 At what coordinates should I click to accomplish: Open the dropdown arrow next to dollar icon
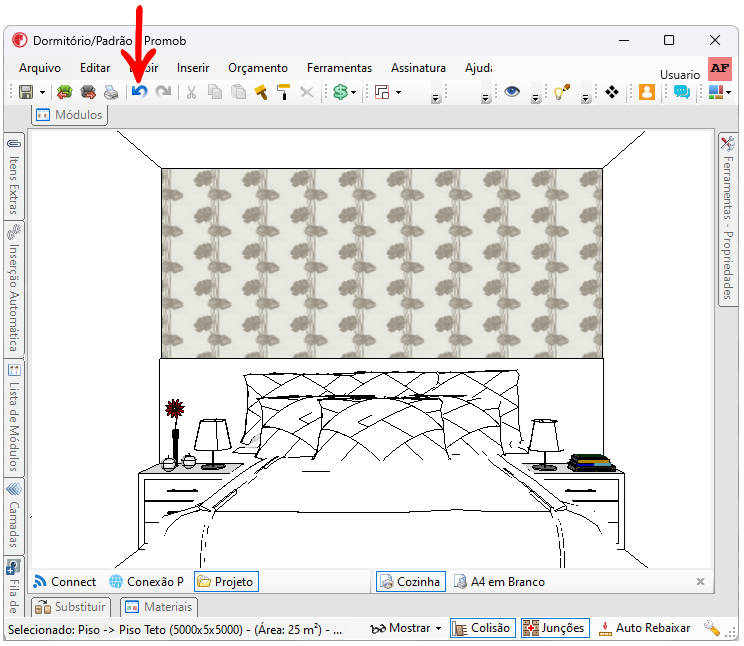tap(355, 92)
